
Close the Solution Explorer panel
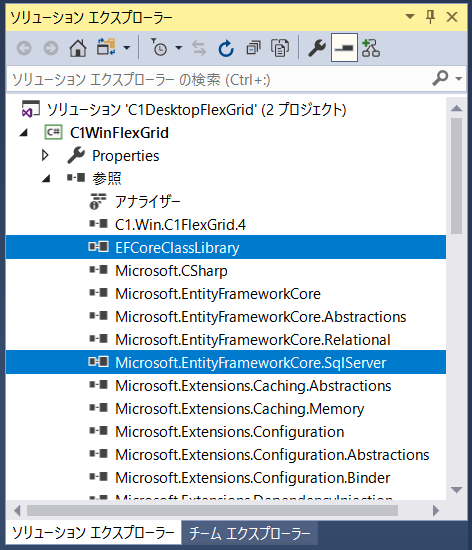point(452,16)
